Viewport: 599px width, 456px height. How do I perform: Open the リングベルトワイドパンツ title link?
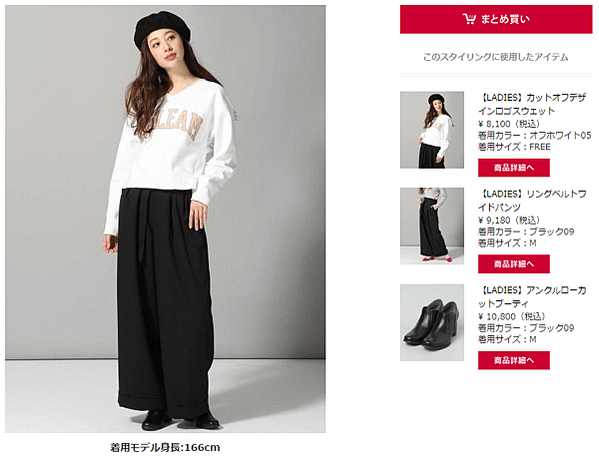coord(532,201)
